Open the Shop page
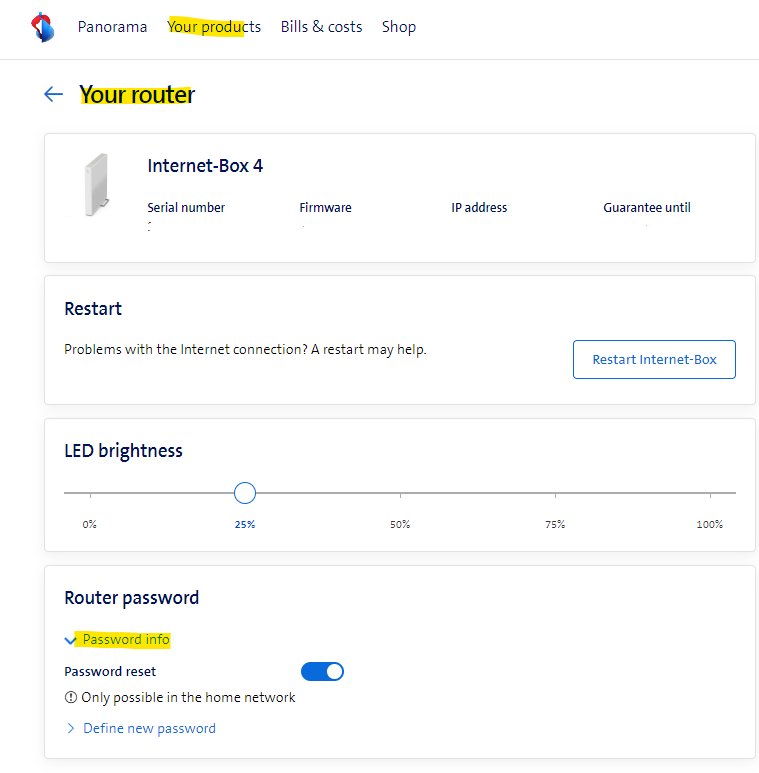Screen dimensions: 759x773 [398, 27]
